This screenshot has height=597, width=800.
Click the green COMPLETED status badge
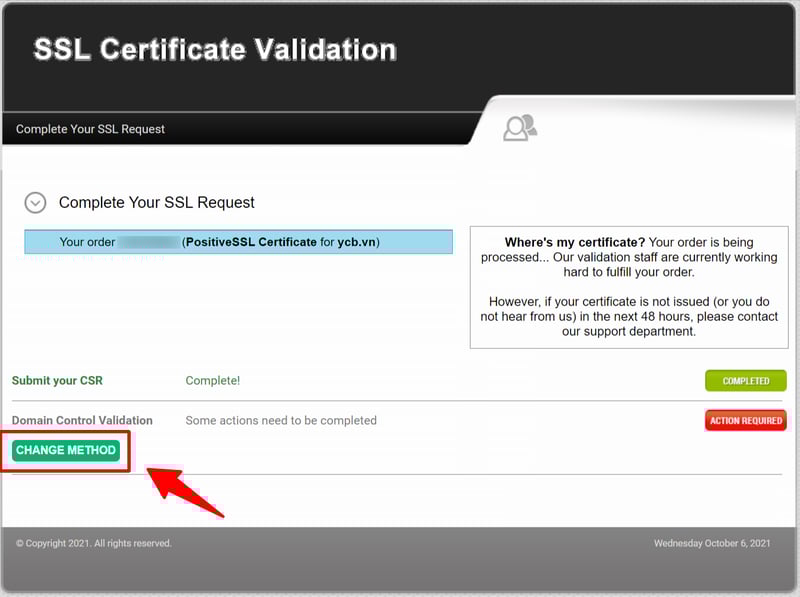(745, 381)
